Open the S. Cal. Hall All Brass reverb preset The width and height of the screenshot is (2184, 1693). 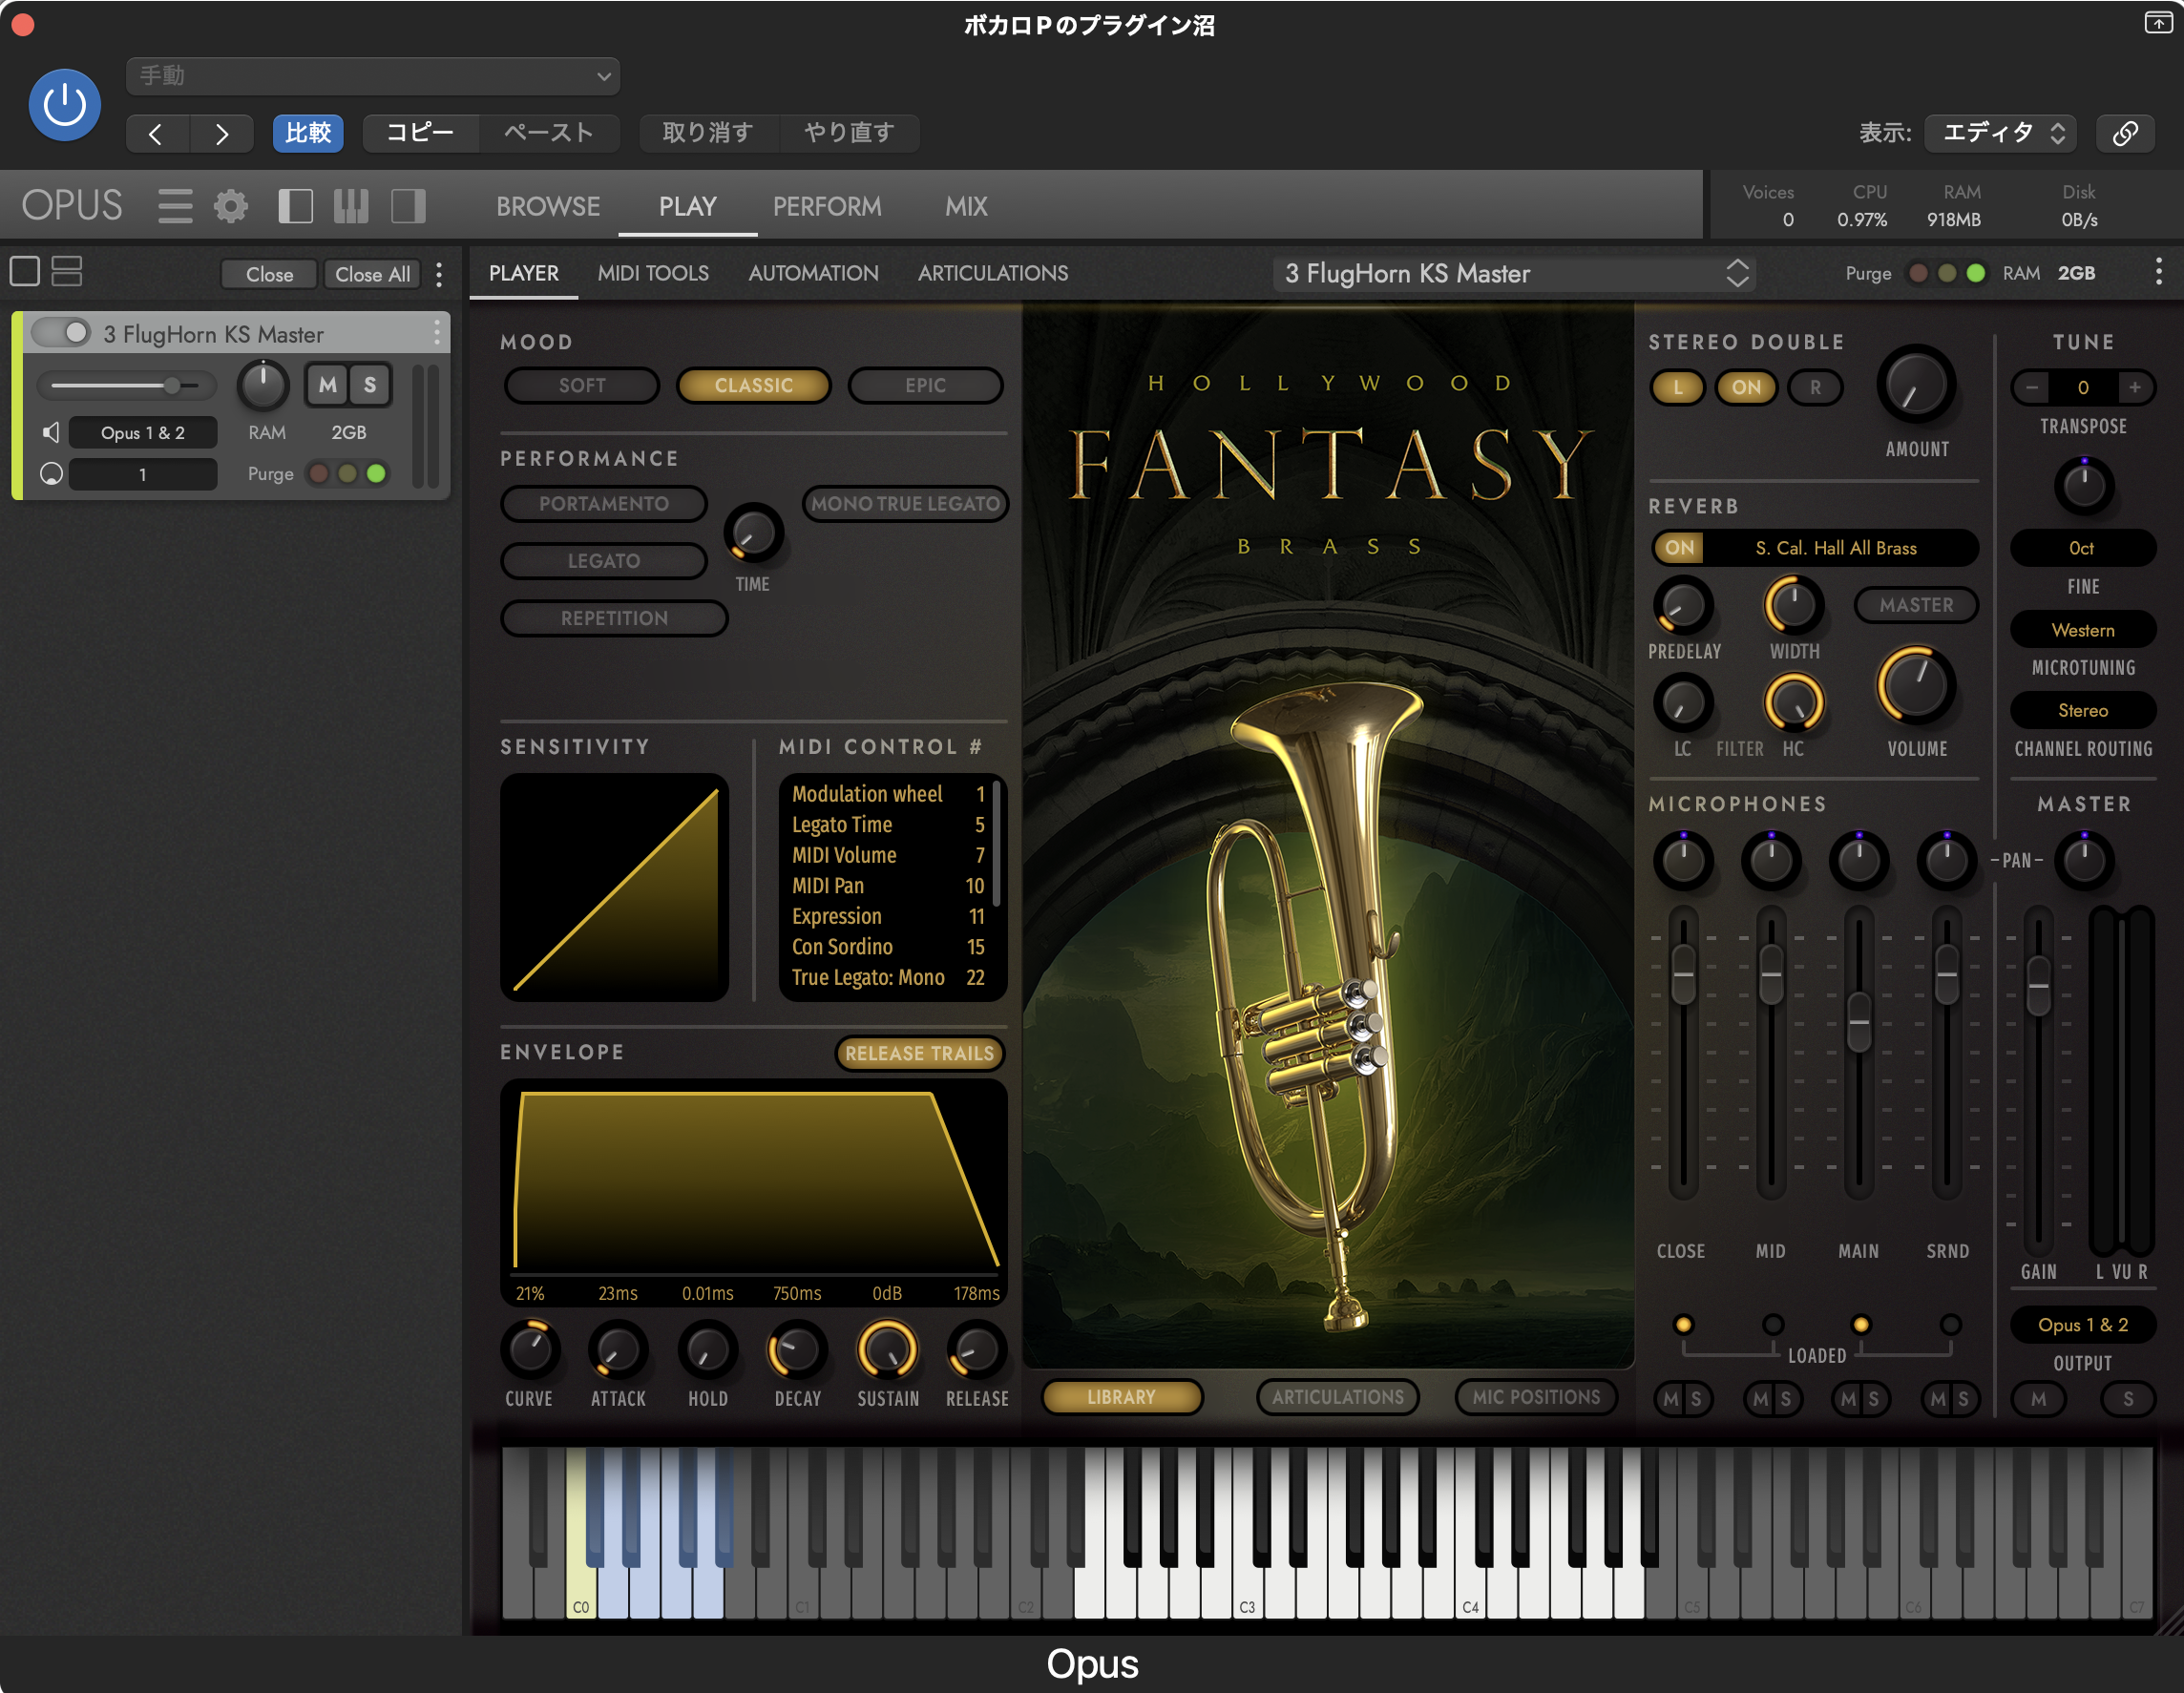click(x=1836, y=548)
